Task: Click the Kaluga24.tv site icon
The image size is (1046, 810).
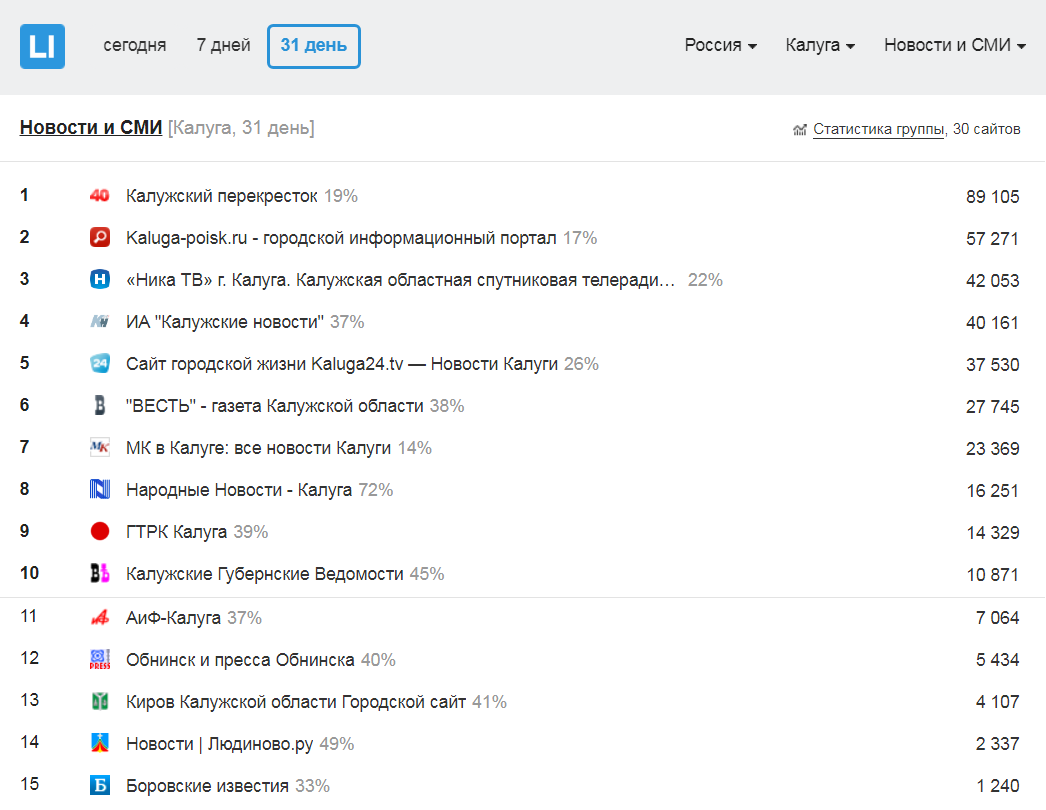Action: point(99,364)
